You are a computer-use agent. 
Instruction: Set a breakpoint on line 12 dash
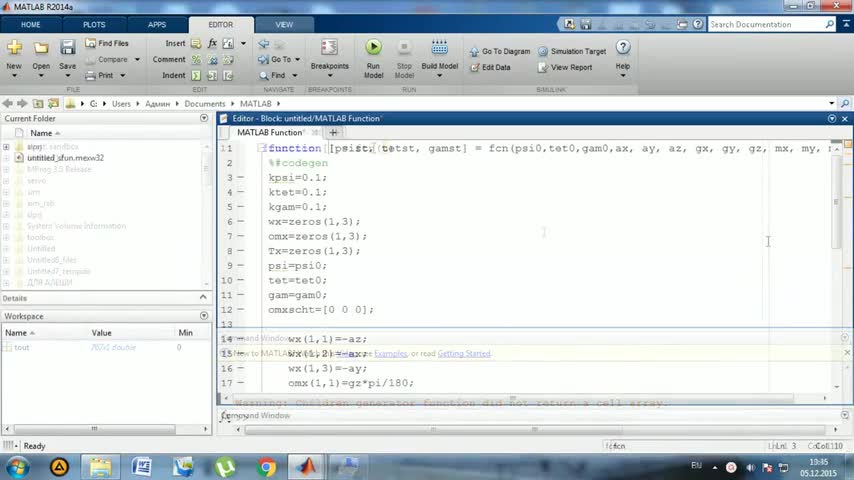click(241, 309)
